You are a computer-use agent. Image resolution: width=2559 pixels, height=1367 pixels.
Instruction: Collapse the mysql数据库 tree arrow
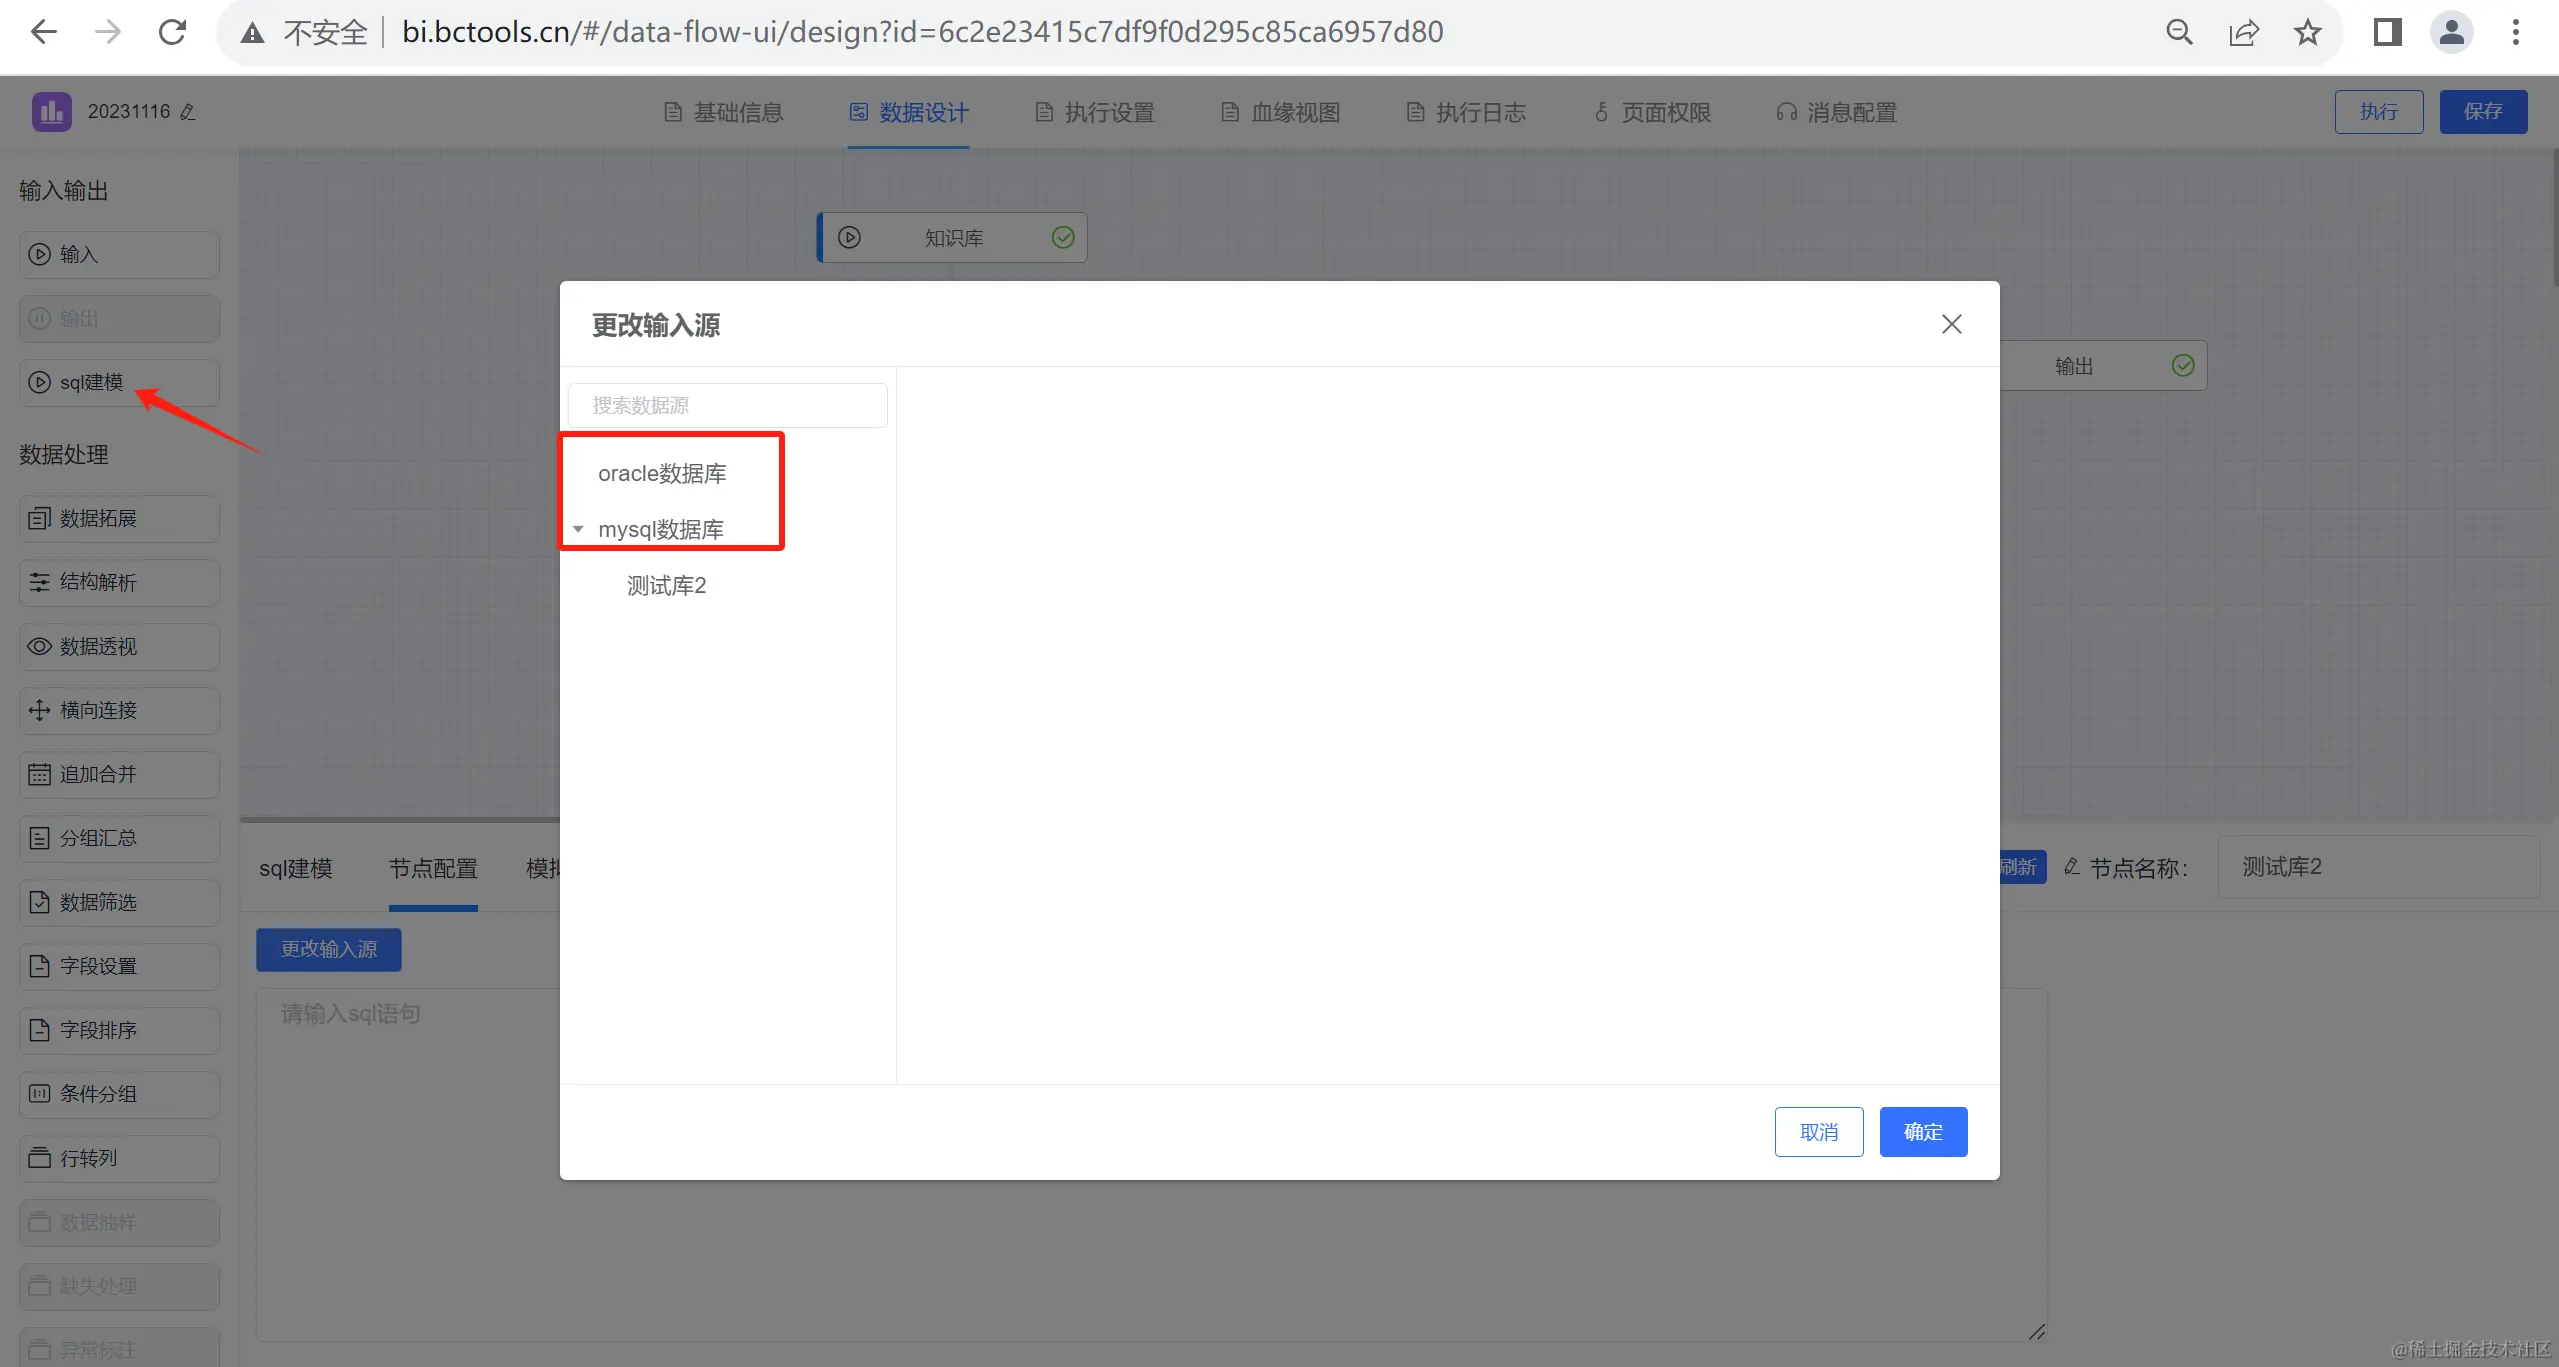[578, 529]
